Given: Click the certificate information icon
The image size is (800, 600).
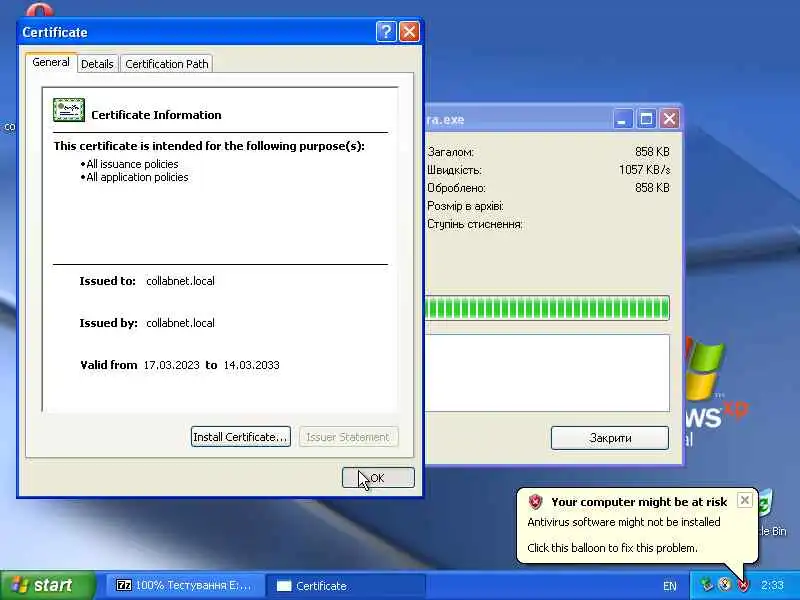Looking at the screenshot, I should pos(69,110).
